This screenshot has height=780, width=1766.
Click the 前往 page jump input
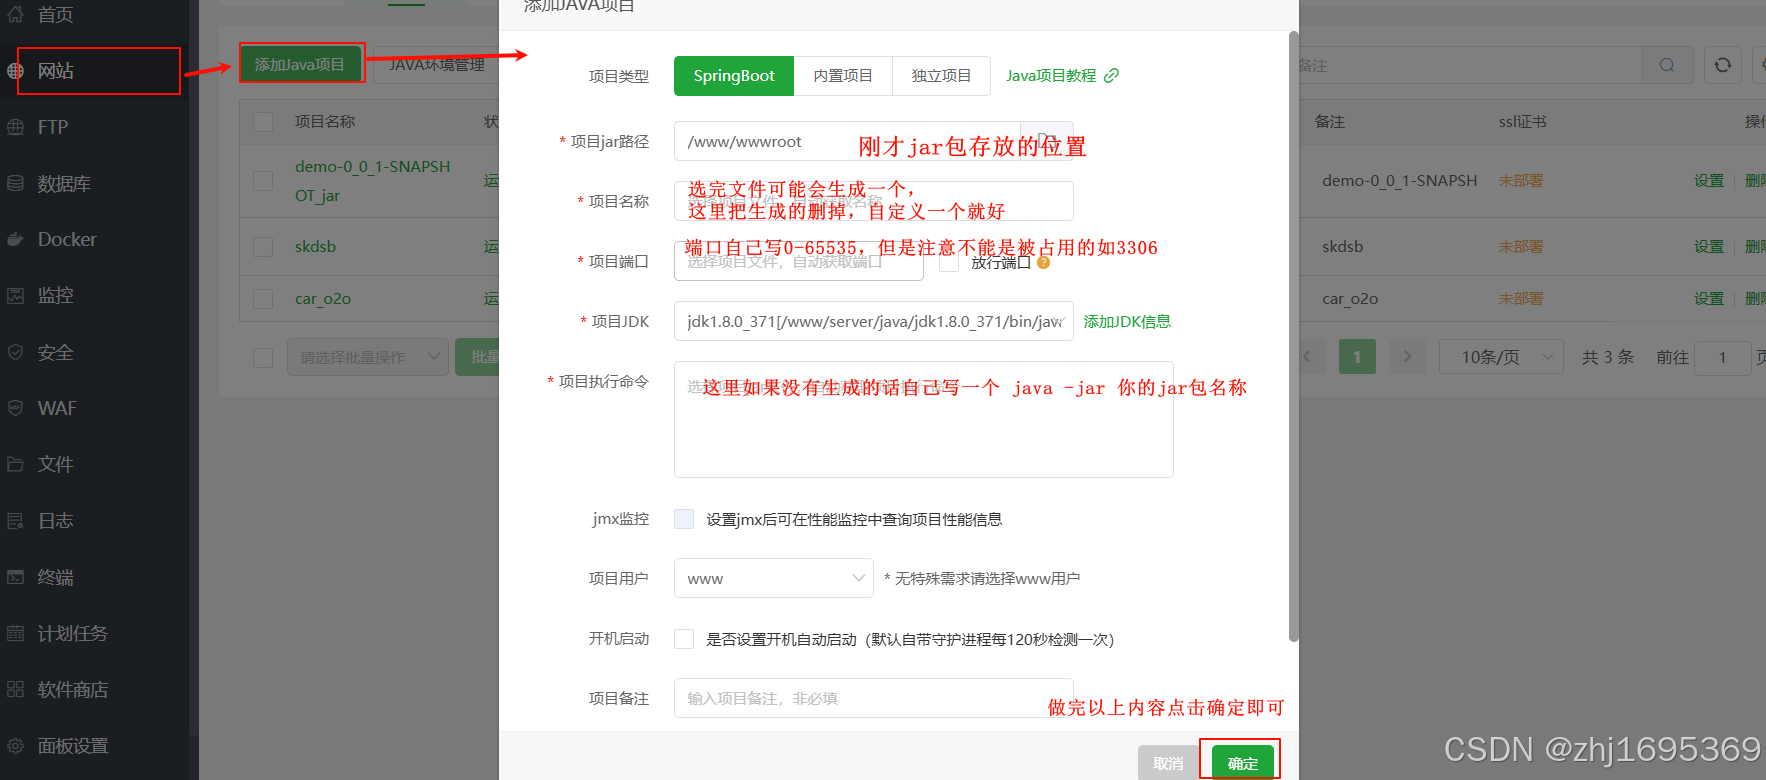pyautogui.click(x=1724, y=357)
